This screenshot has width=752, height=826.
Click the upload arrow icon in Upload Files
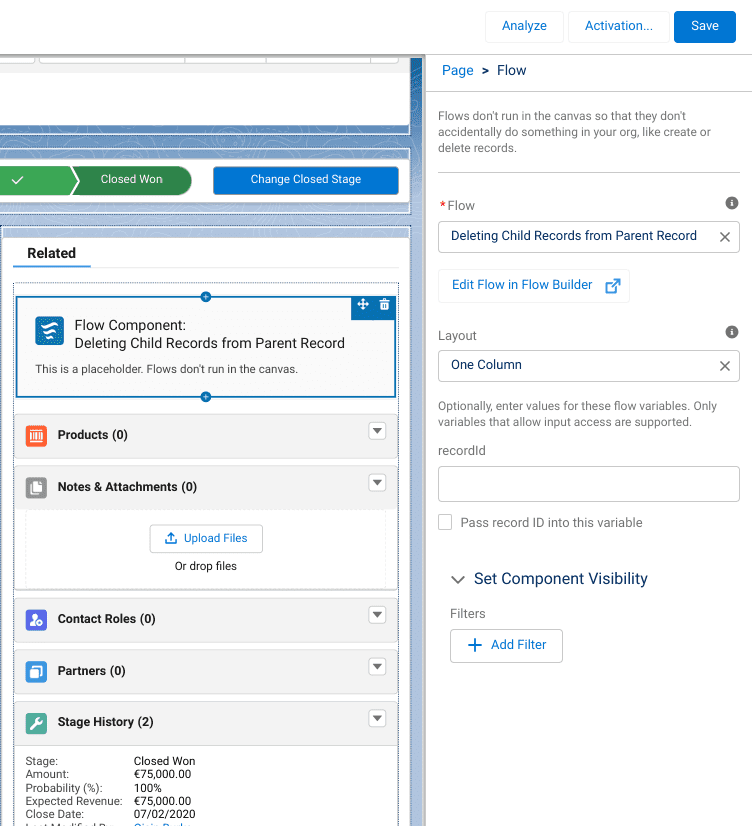171,538
